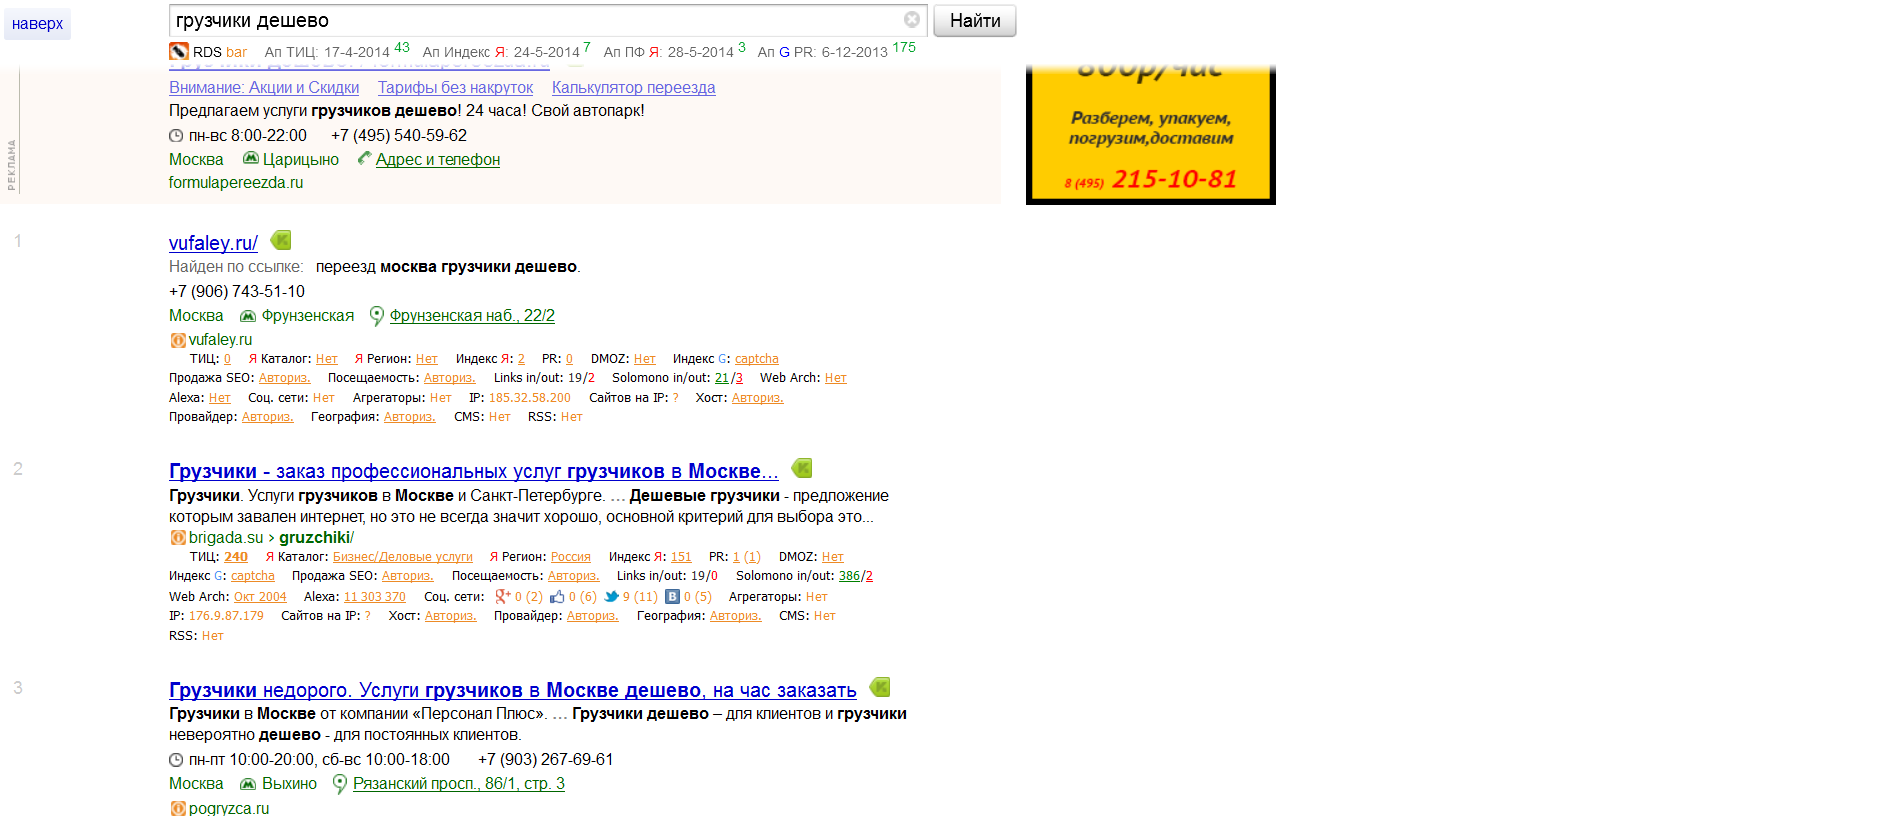1899x816 pixels.
Task: Click the clock icon before 'пн-вс 8:00-22:00'
Action: pyautogui.click(x=176, y=136)
